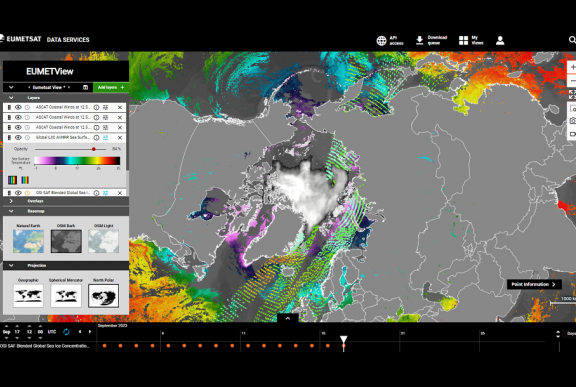Hide the topmost ASCAT Coastal Winds layer
The image size is (576, 387).
click(18, 107)
